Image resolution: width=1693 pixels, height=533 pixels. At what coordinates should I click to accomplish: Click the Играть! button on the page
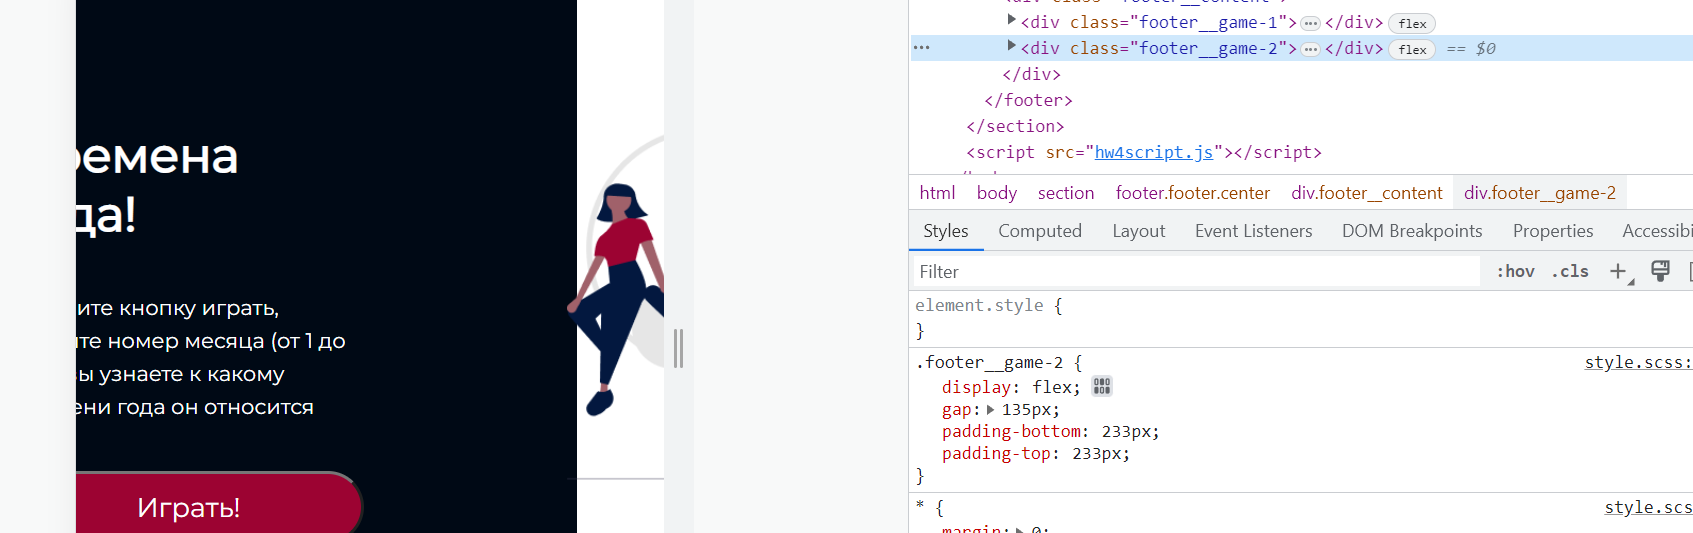tap(217, 504)
